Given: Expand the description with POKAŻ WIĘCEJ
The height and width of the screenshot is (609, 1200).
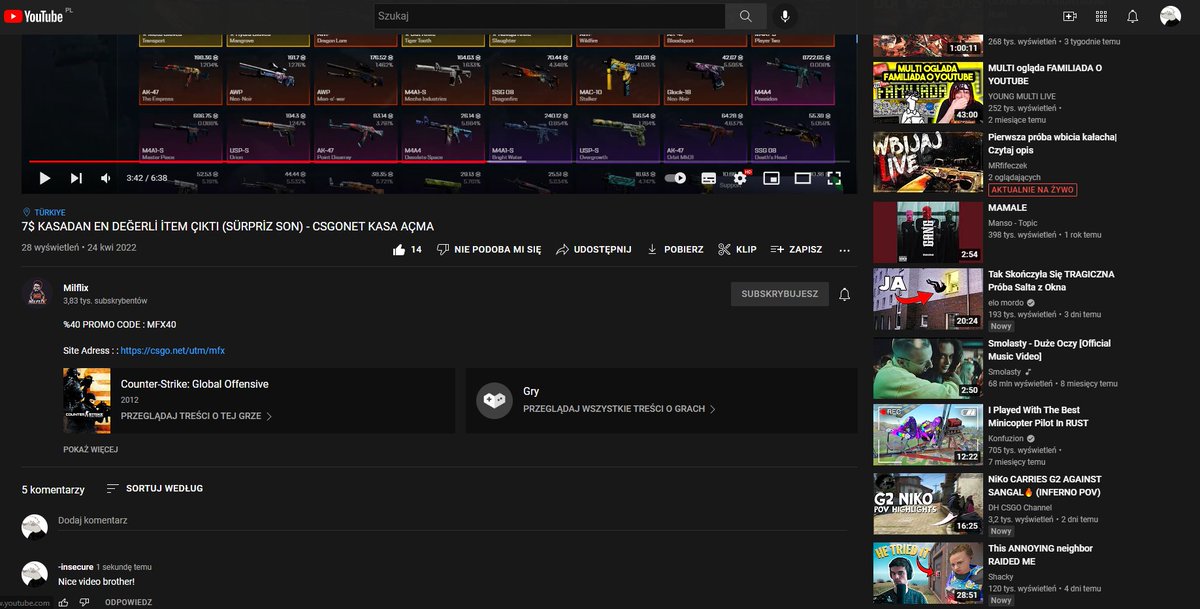Looking at the screenshot, I should click(x=90, y=450).
